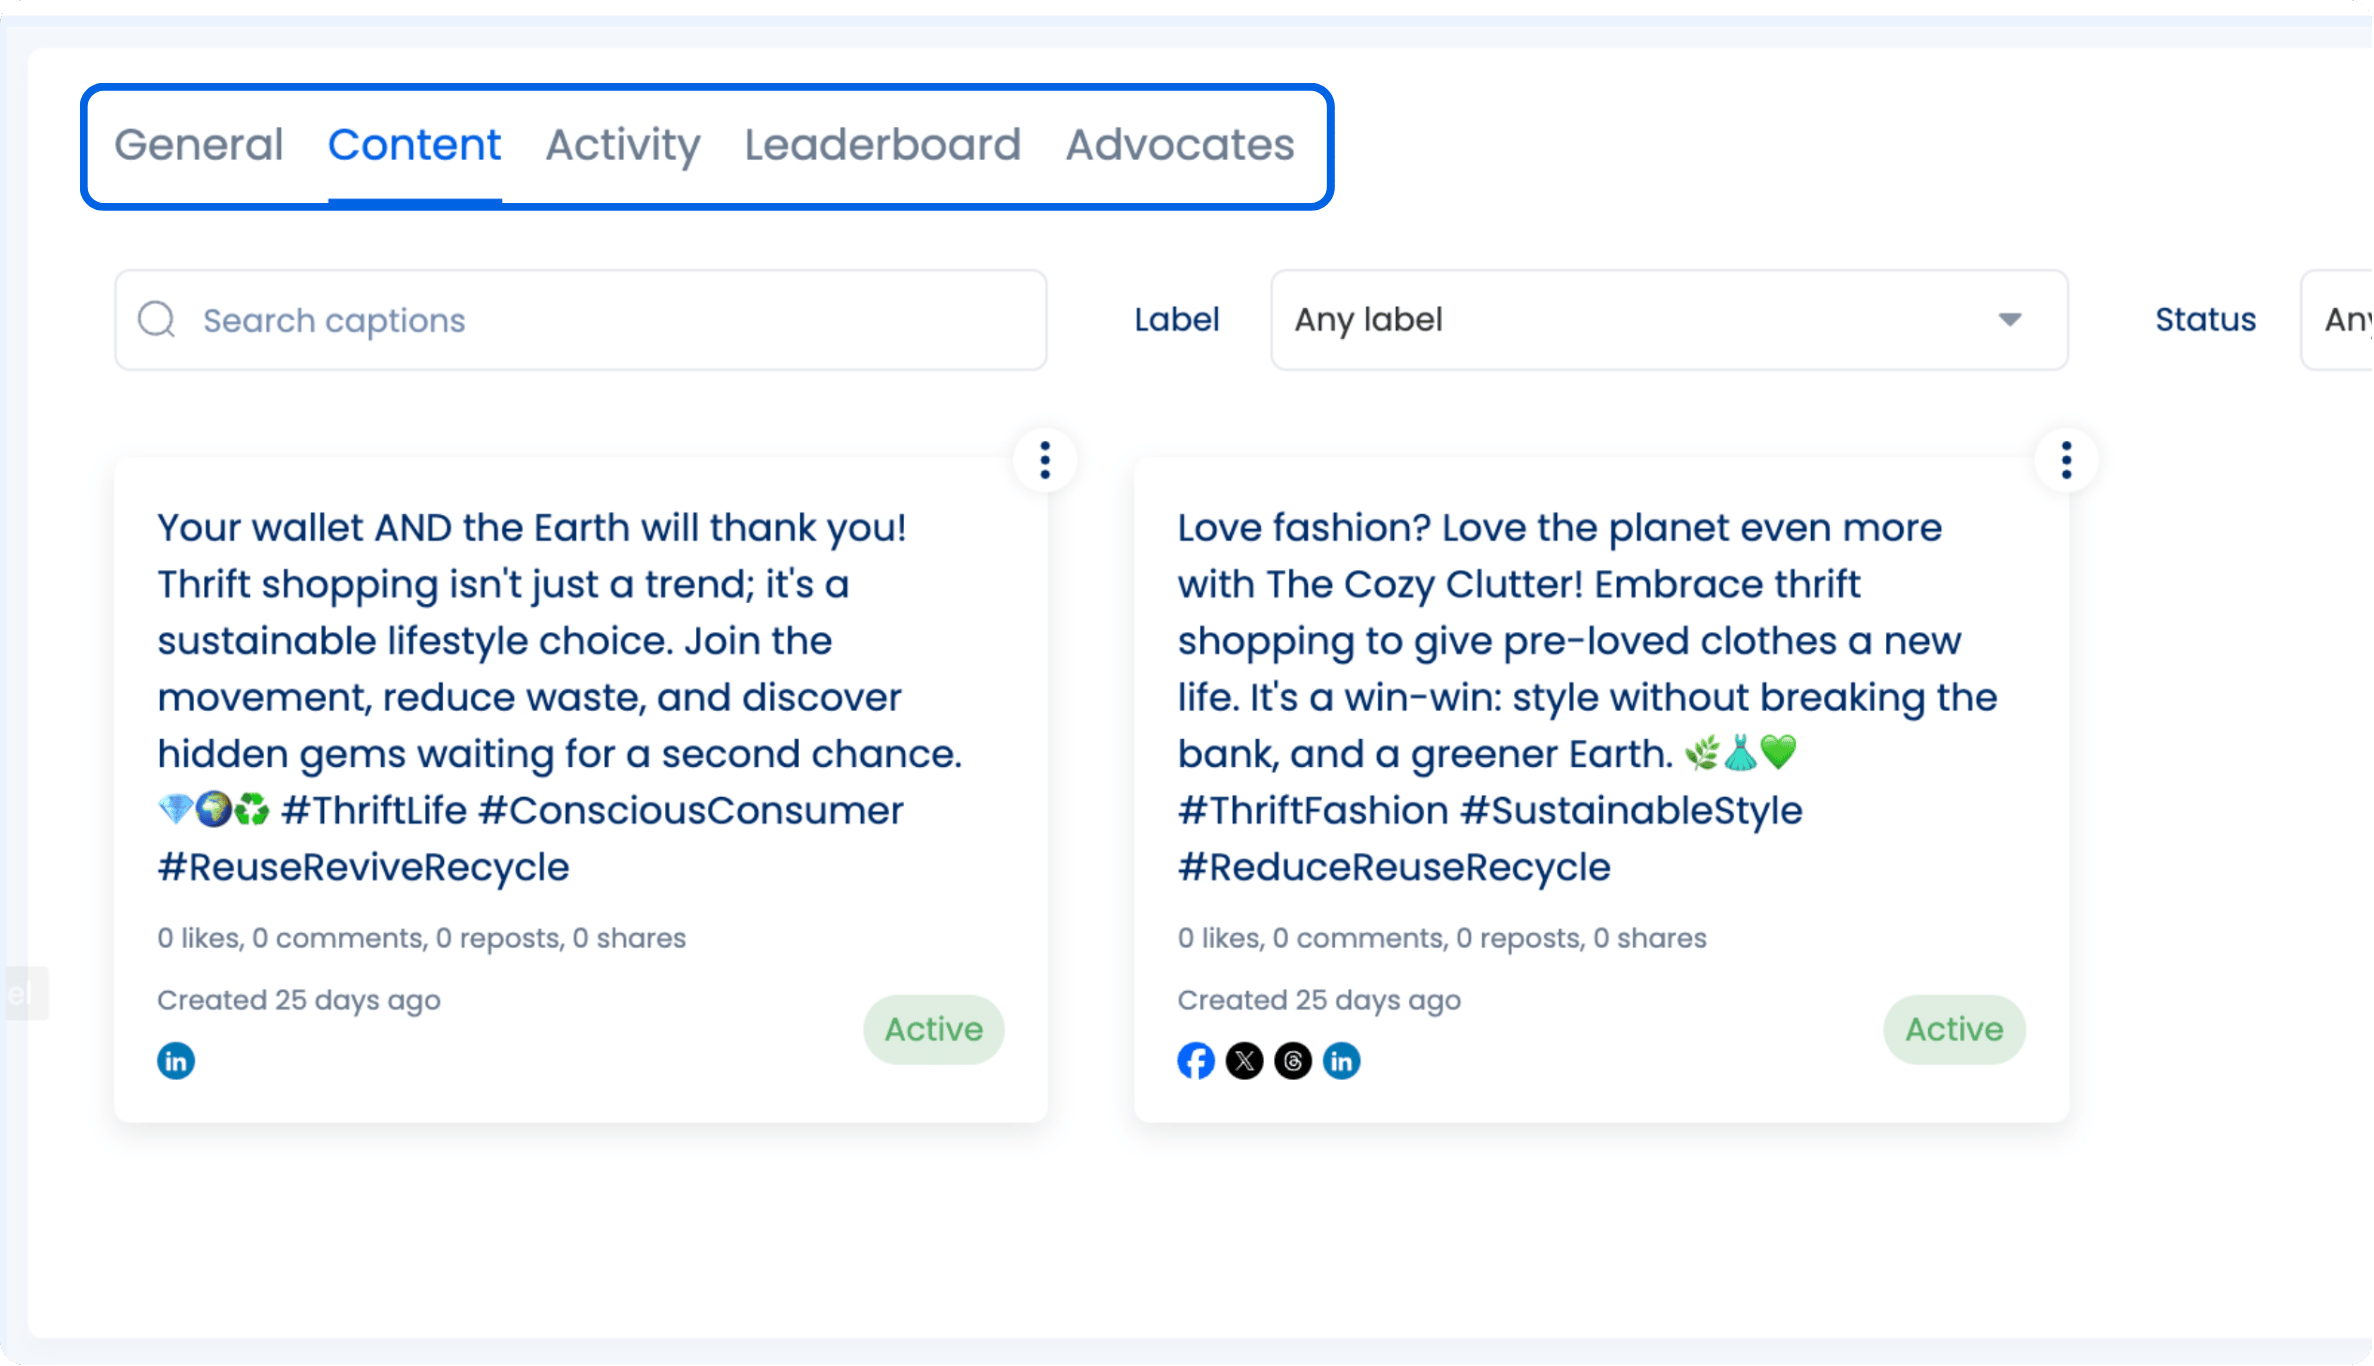Select the Content tab
Image resolution: width=2374 pixels, height=1366 pixels.
(414, 145)
